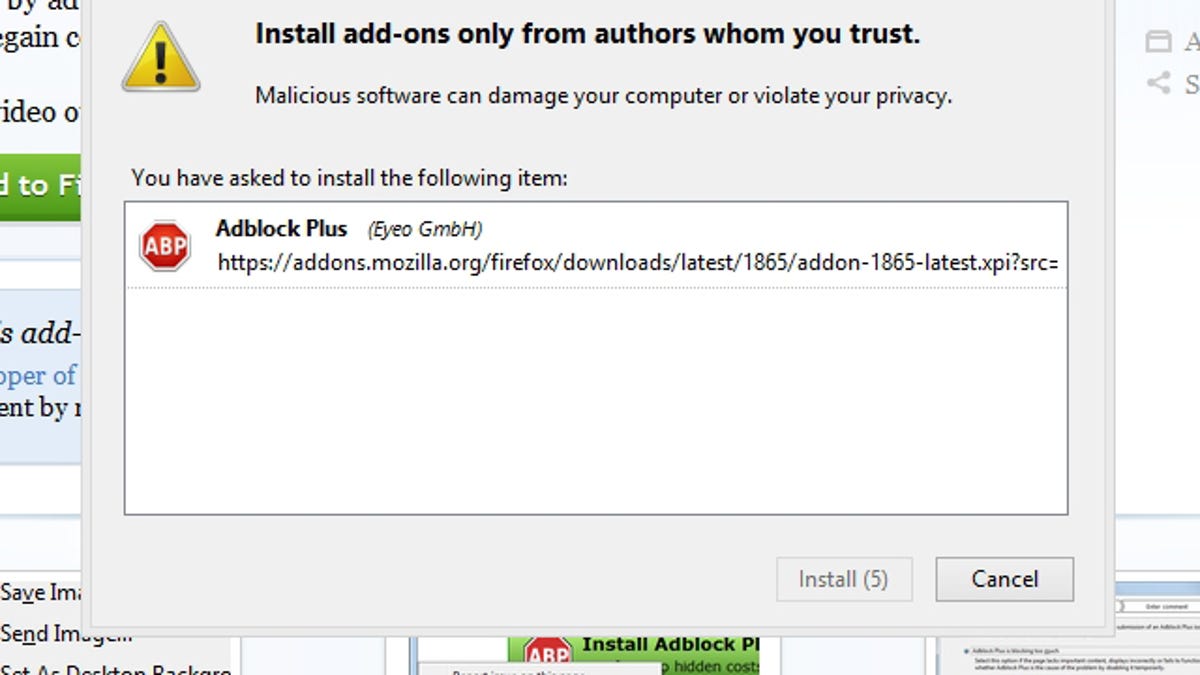Viewport: 1200px width, 675px height.
Task: Click the 'Install add-ons only from authors' heading
Action: pos(587,34)
